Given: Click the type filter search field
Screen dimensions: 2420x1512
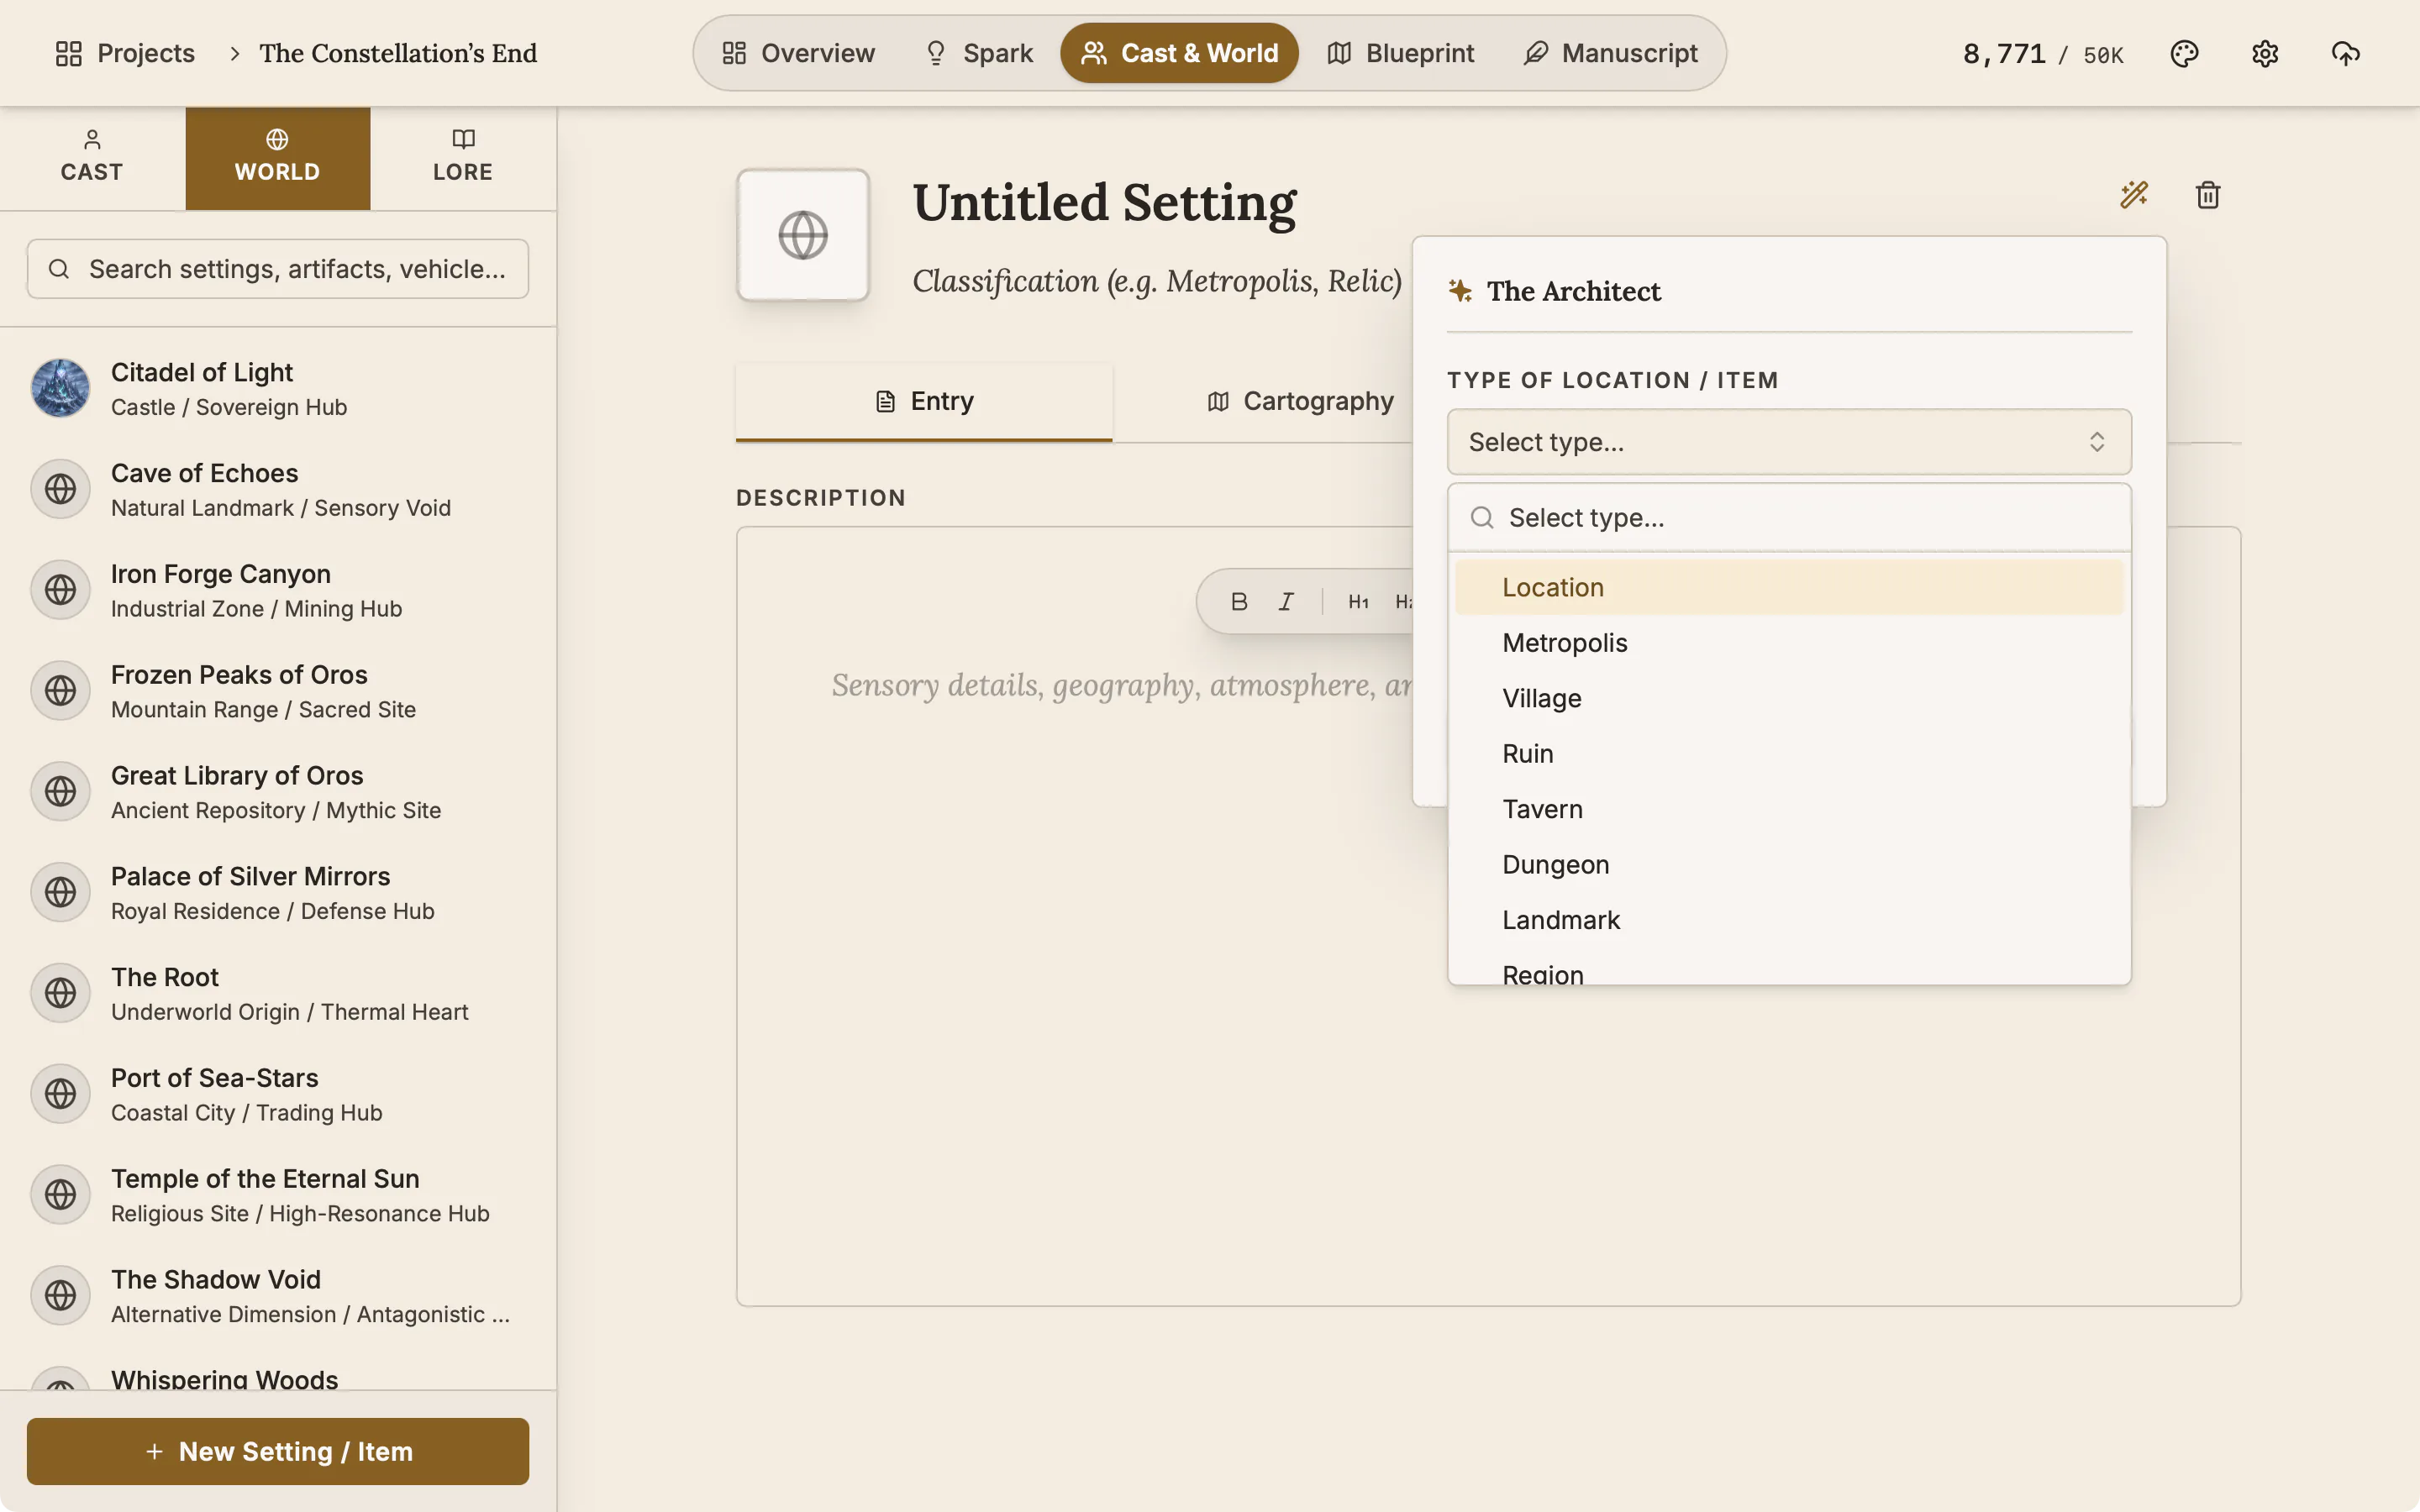Looking at the screenshot, I should [x=1789, y=518].
